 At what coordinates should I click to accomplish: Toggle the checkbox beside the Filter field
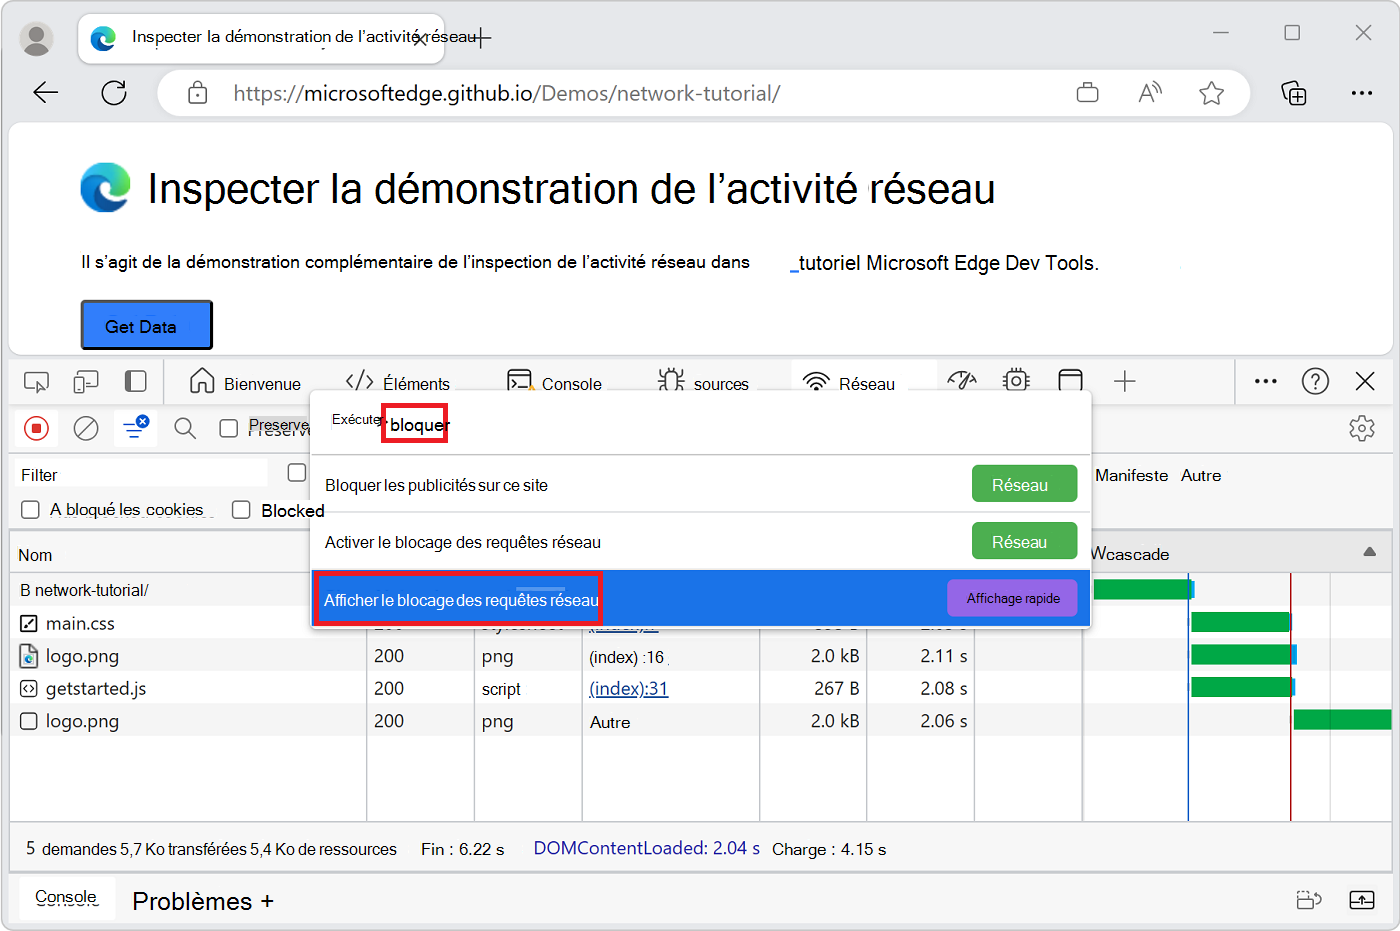297,473
